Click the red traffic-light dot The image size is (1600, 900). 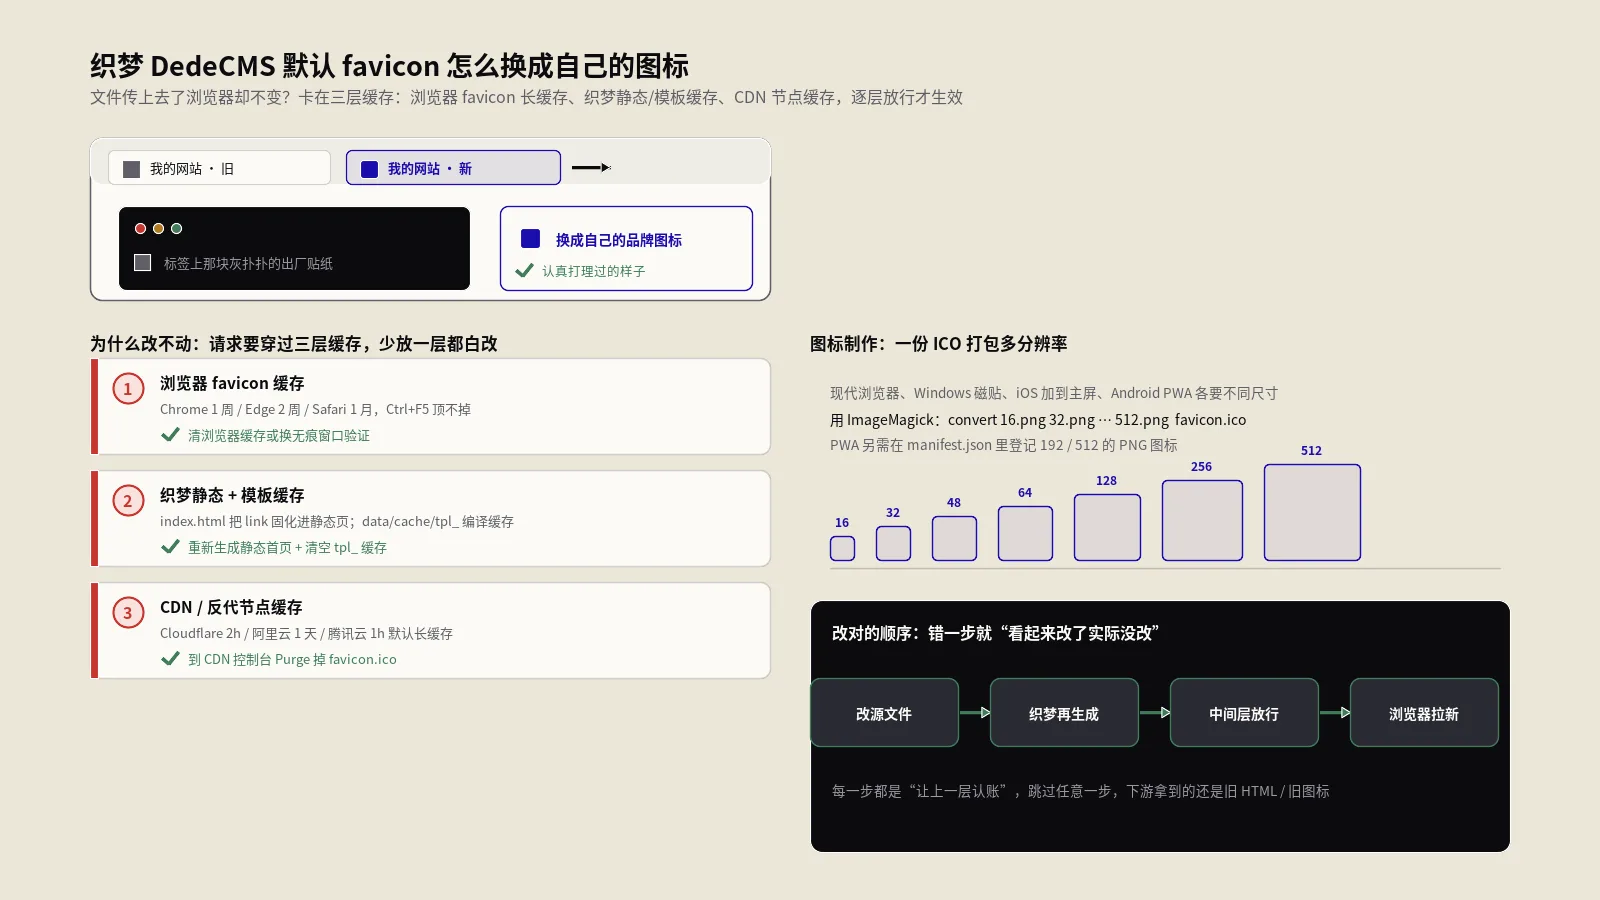[140, 228]
